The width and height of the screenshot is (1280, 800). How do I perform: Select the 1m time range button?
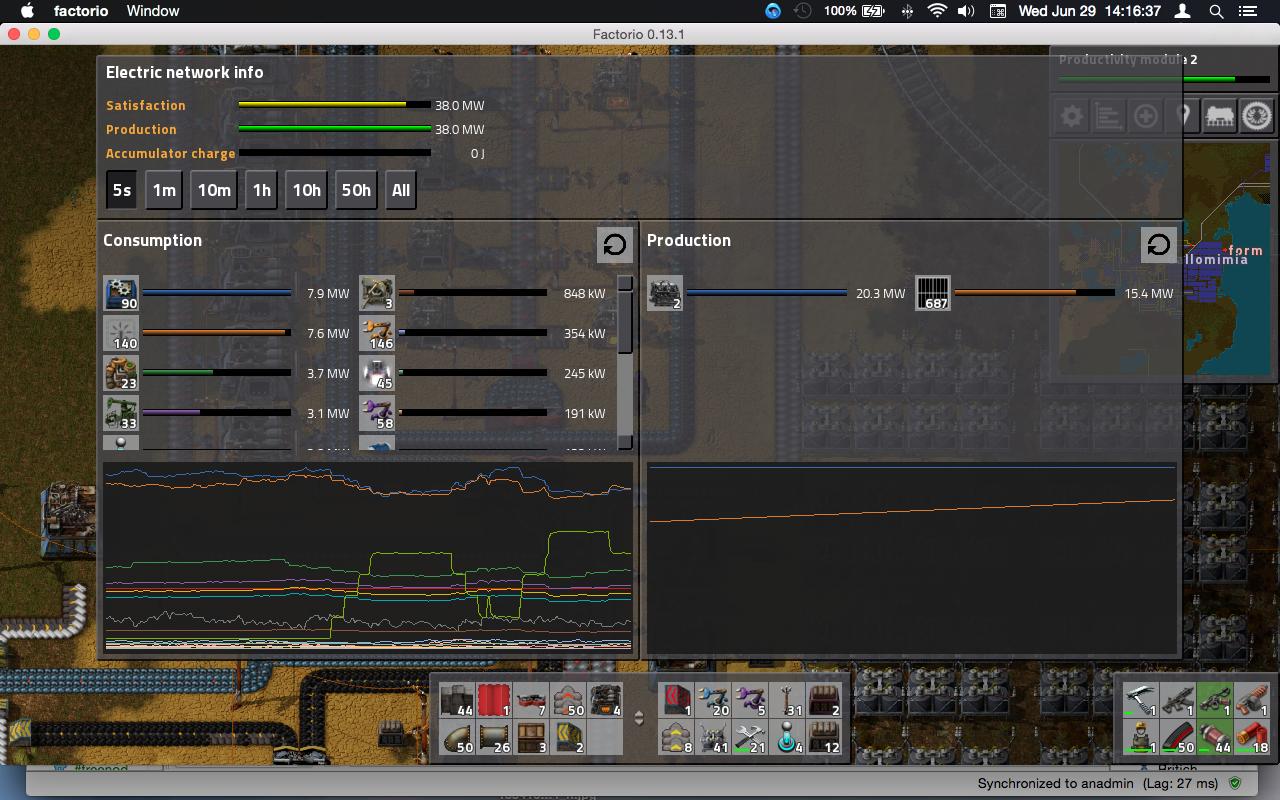164,190
